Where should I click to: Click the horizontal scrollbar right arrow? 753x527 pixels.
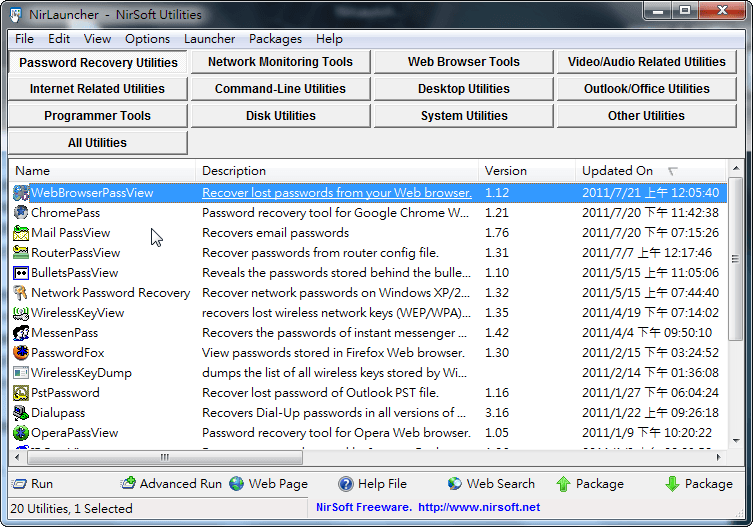click(719, 457)
